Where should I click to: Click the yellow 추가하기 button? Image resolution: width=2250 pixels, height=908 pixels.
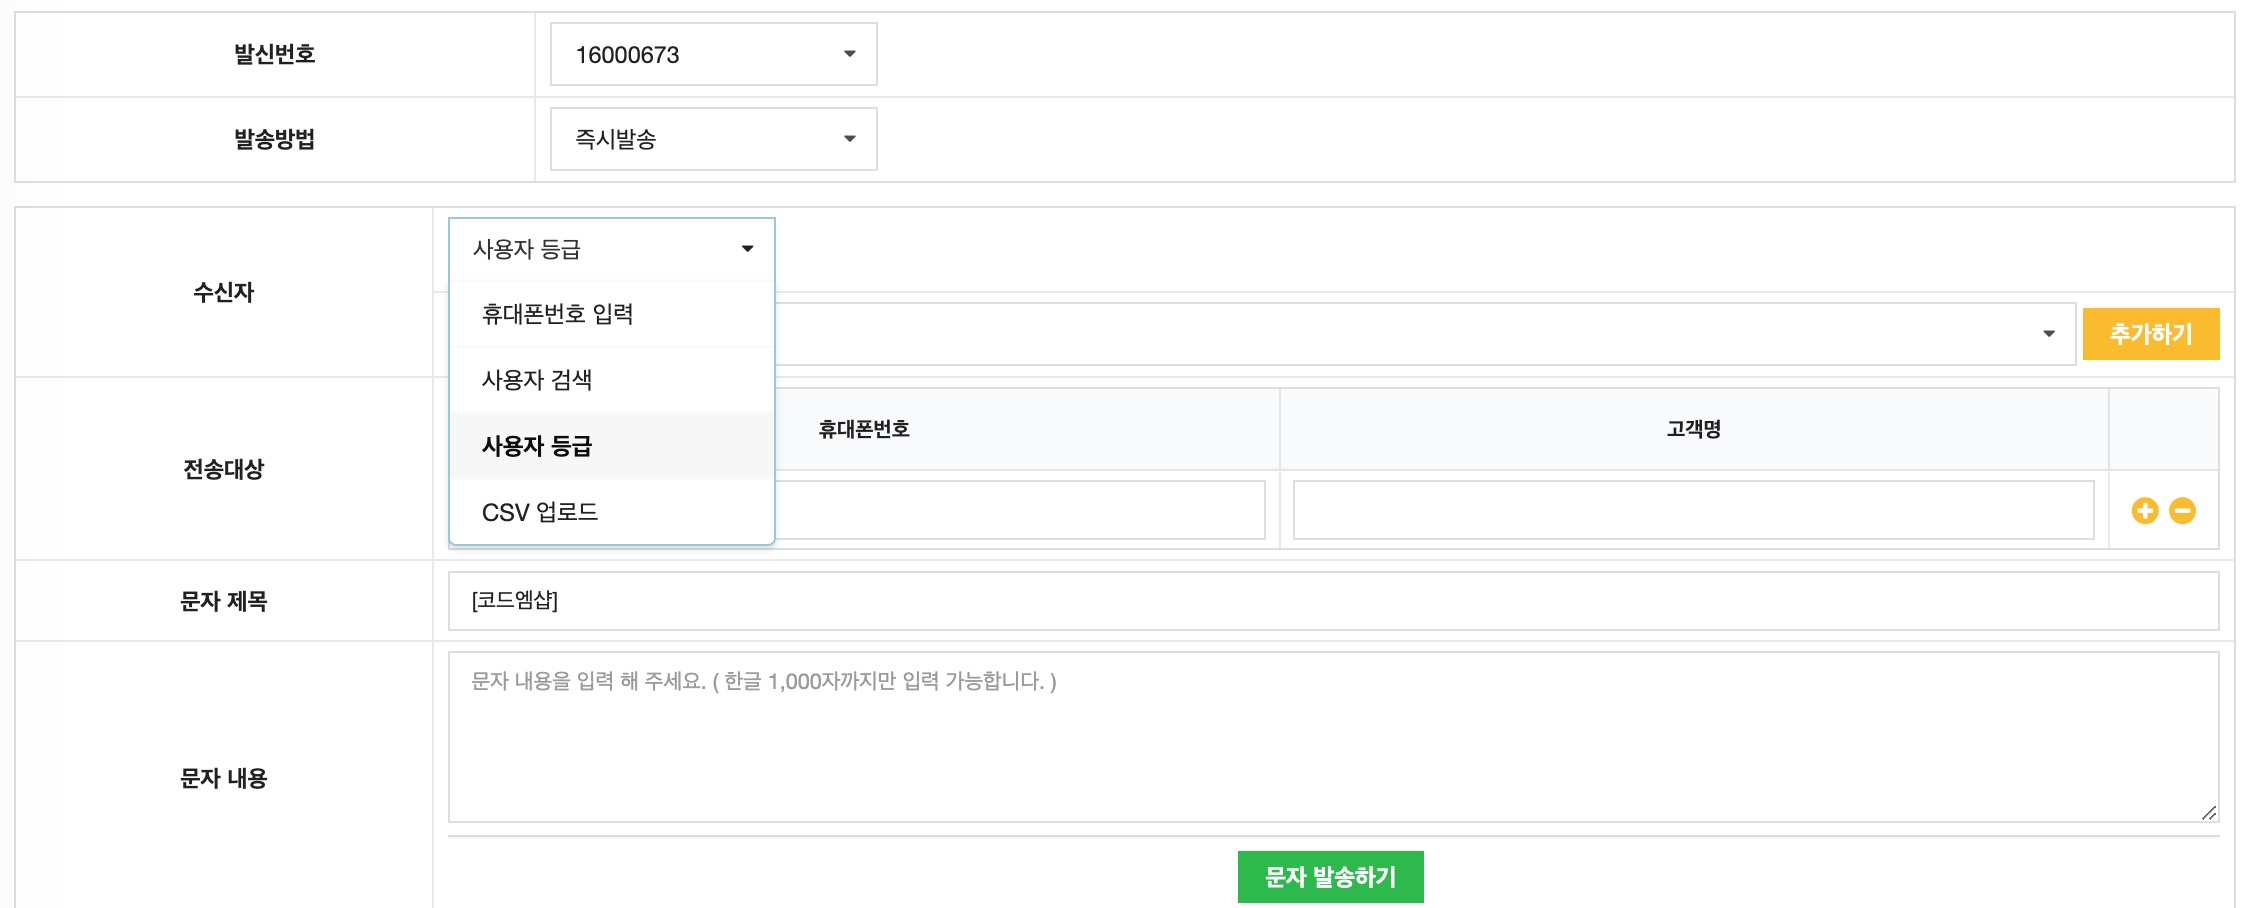tap(2151, 333)
